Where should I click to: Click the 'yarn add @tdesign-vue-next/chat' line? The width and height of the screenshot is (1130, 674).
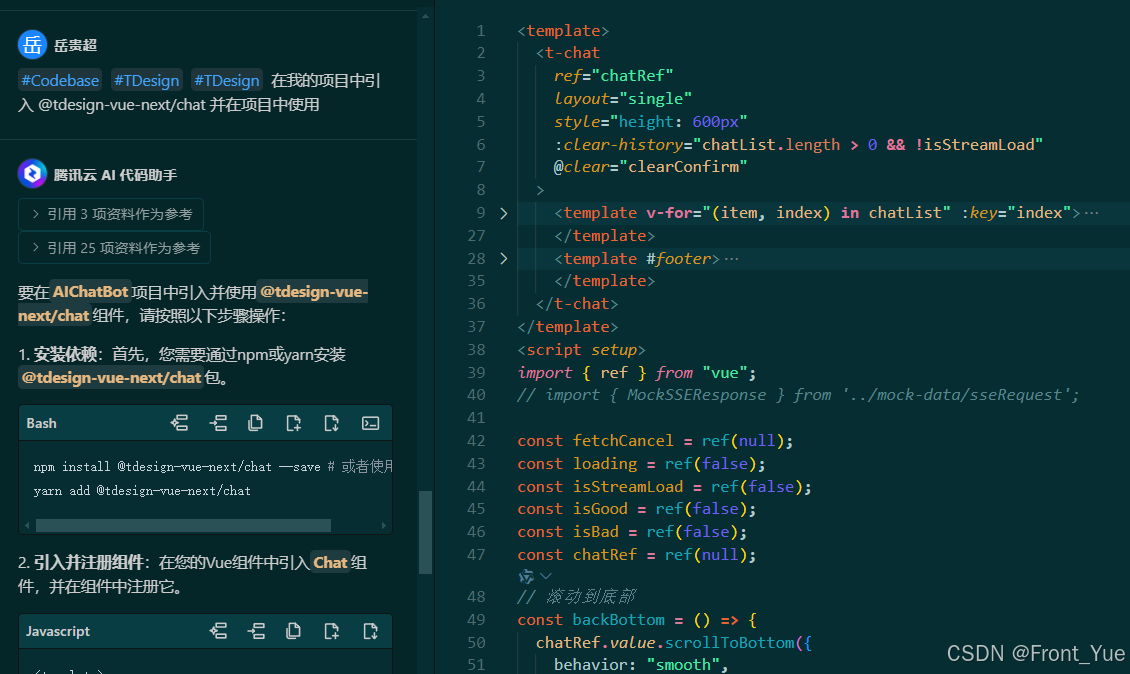(142, 491)
